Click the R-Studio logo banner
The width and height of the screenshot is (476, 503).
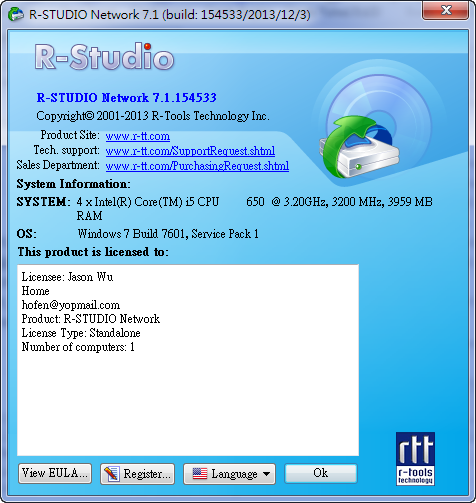click(x=104, y=57)
